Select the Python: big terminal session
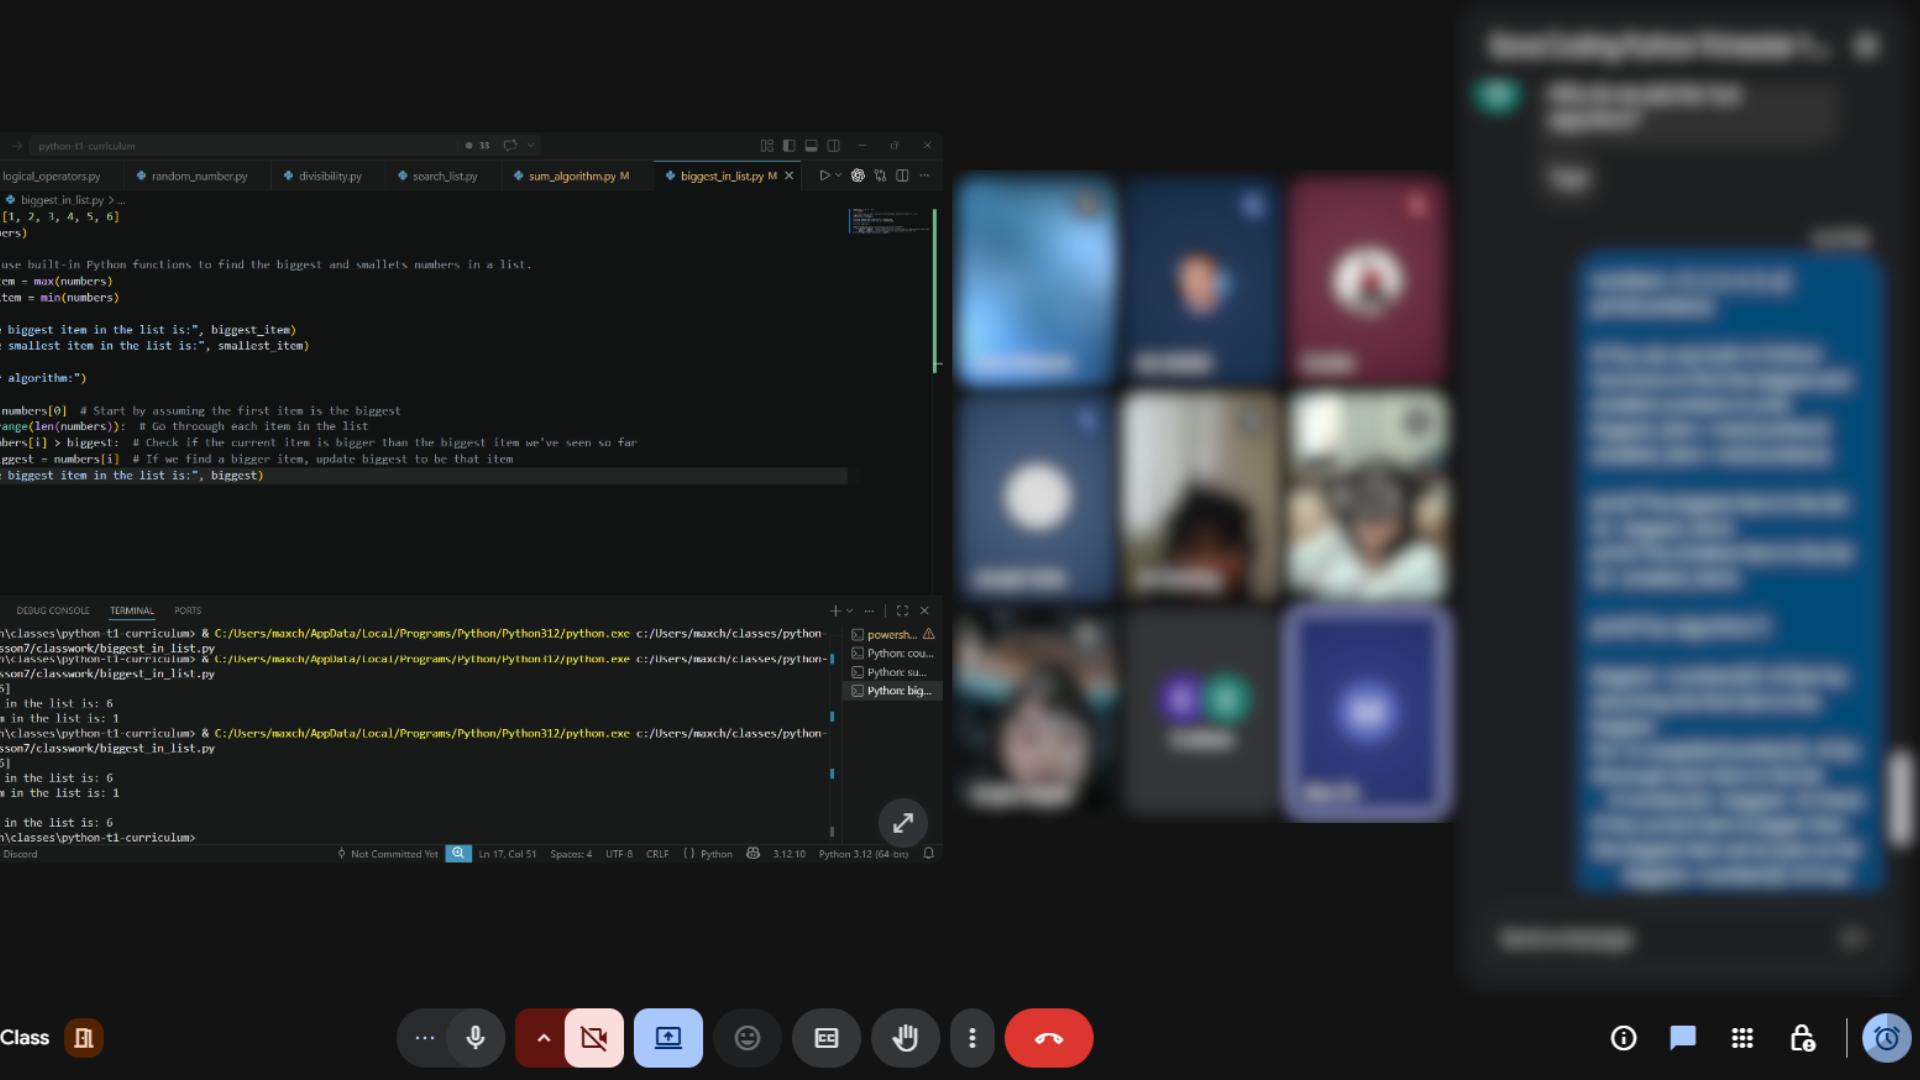 [x=893, y=690]
